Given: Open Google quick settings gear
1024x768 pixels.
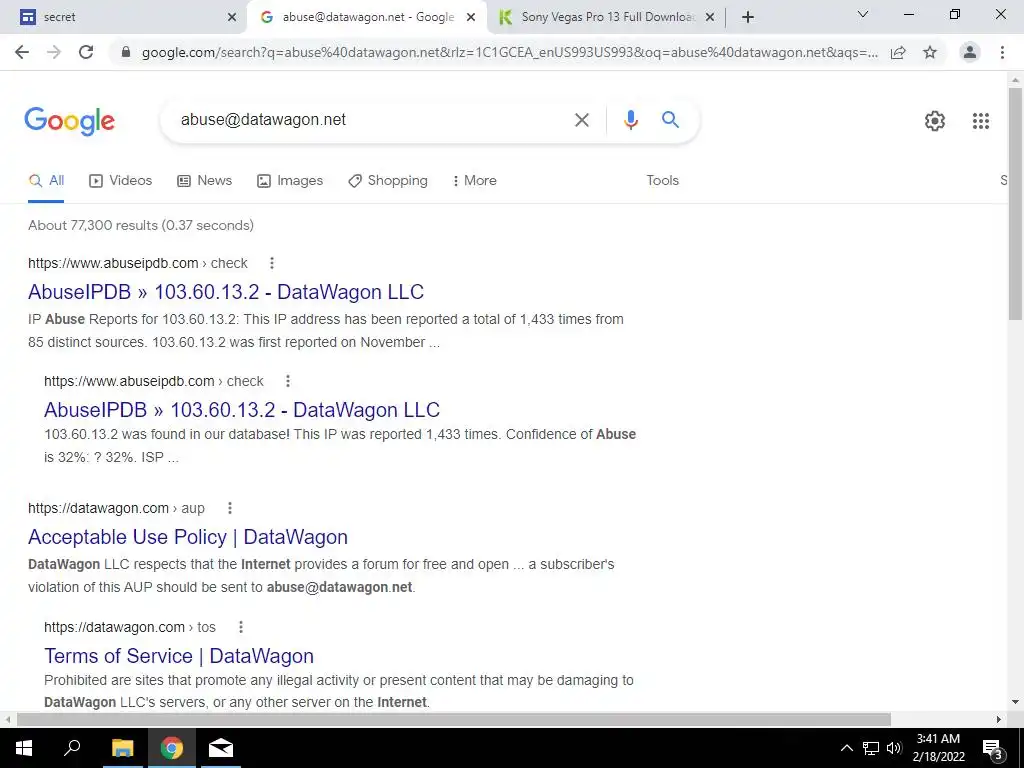Looking at the screenshot, I should tap(935, 121).
